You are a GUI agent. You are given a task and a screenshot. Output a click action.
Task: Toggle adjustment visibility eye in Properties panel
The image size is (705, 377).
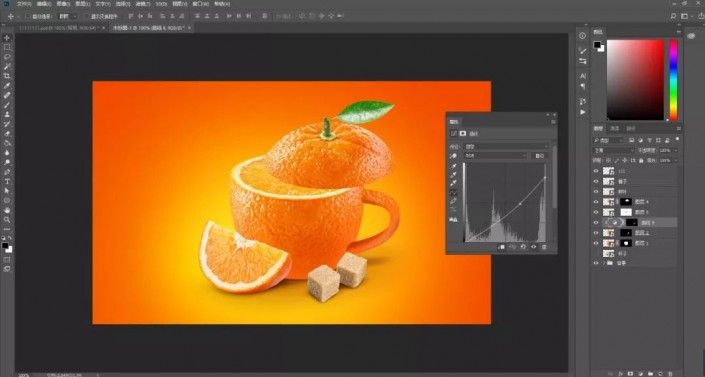coord(534,247)
